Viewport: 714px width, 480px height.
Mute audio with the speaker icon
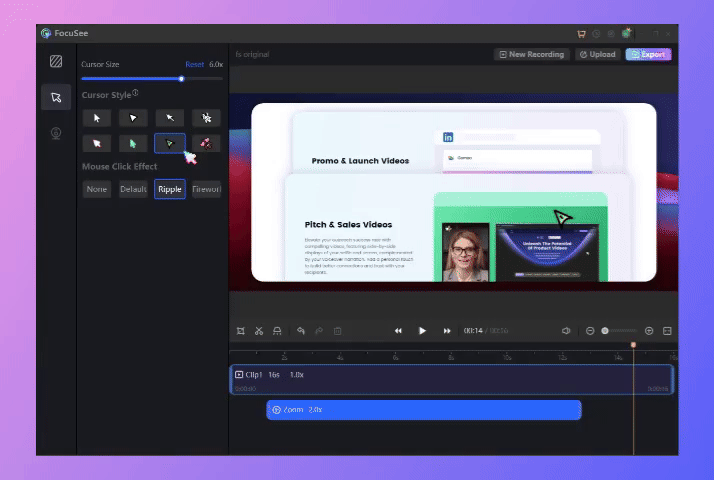(566, 330)
